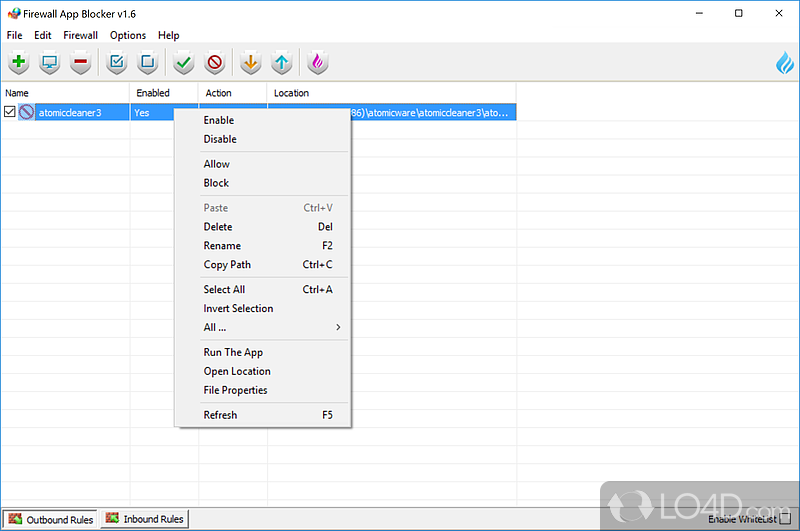The image size is (800, 531).
Task: Switch to the Inbound Rules tab
Action: (x=145, y=519)
